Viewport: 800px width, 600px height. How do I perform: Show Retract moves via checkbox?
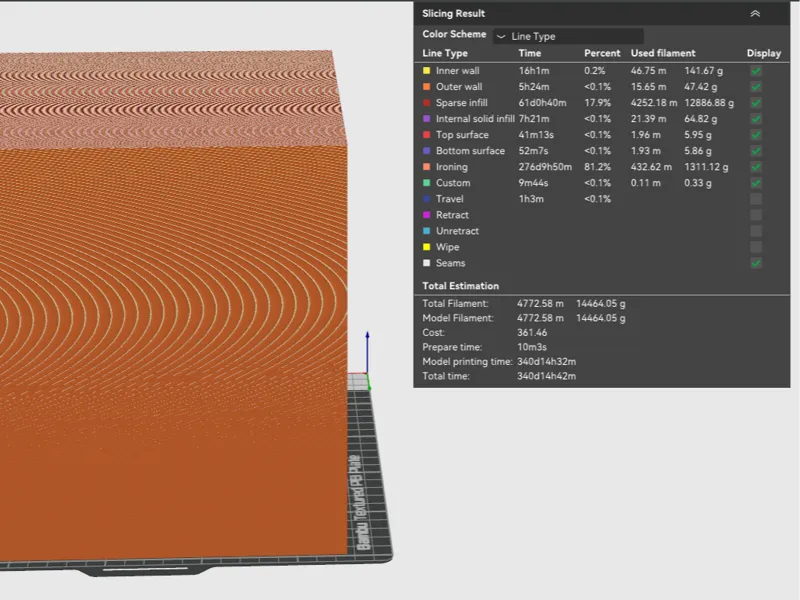pyautogui.click(x=756, y=215)
